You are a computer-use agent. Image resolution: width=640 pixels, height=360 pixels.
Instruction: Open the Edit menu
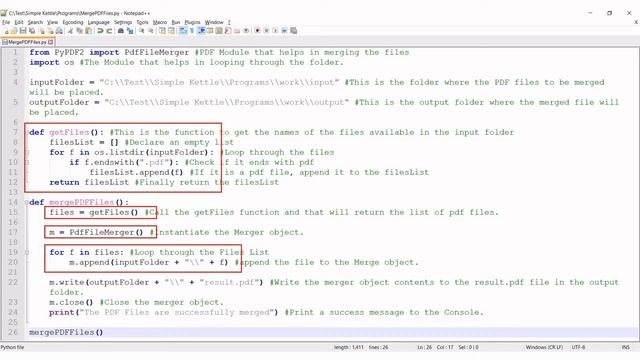[x=19, y=22]
